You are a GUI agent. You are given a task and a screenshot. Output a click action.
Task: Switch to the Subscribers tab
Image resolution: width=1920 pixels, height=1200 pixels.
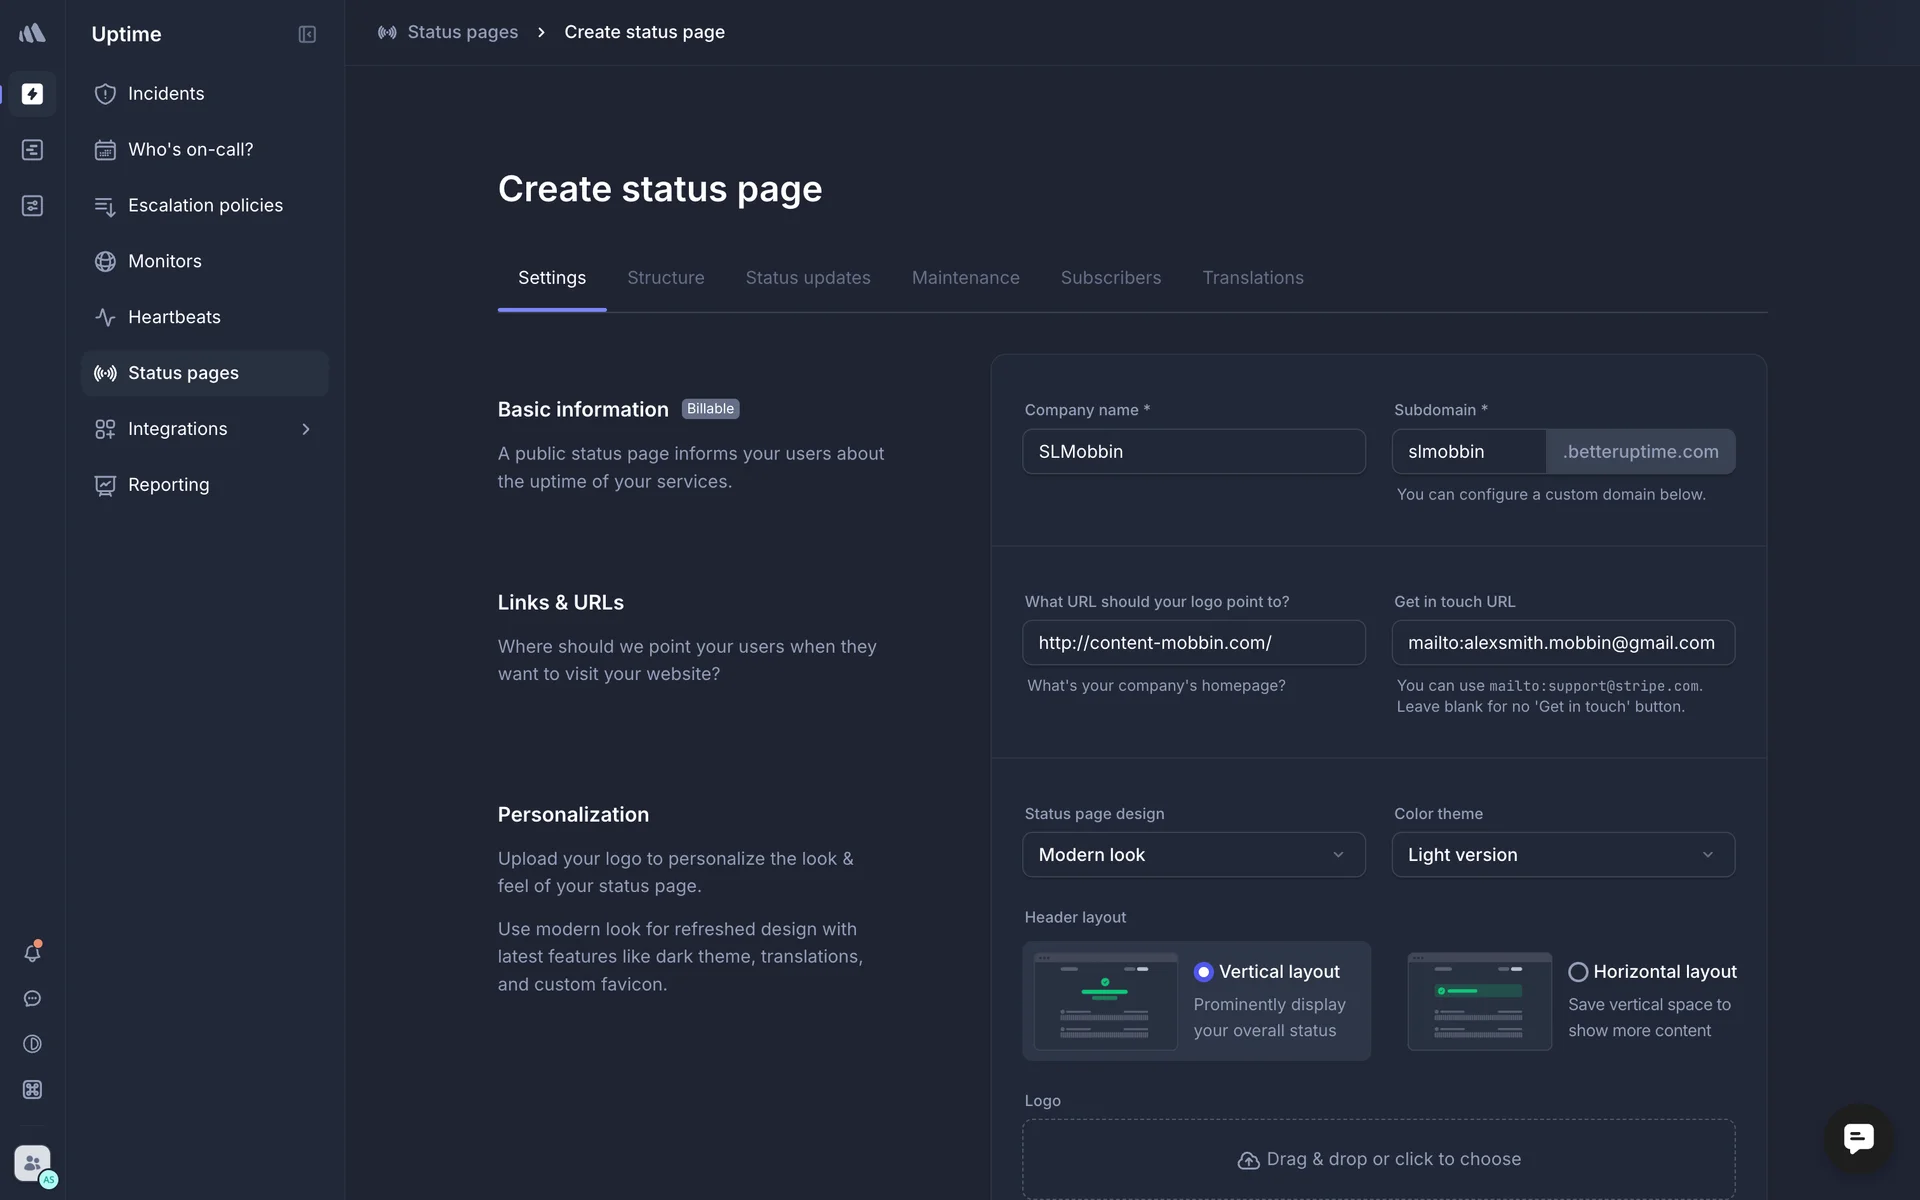tap(1110, 278)
